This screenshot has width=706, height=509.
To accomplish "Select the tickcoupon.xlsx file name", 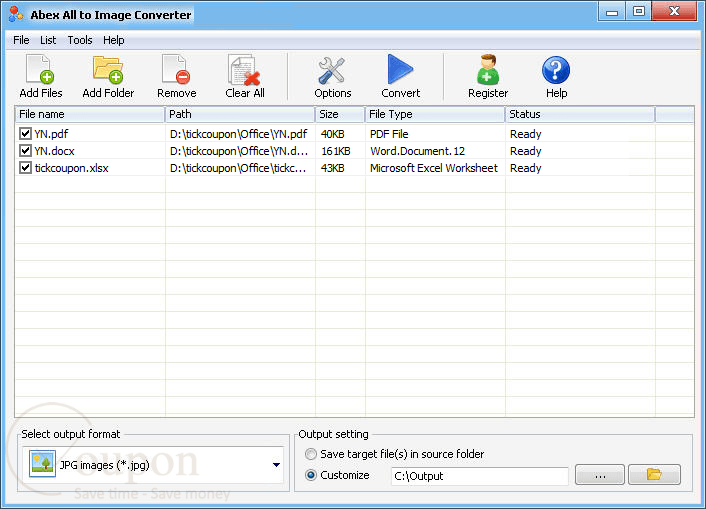I will pyautogui.click(x=72, y=168).
